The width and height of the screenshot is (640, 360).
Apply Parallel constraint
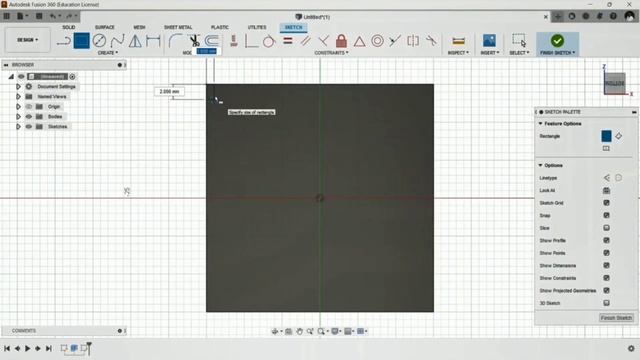[x=305, y=41]
